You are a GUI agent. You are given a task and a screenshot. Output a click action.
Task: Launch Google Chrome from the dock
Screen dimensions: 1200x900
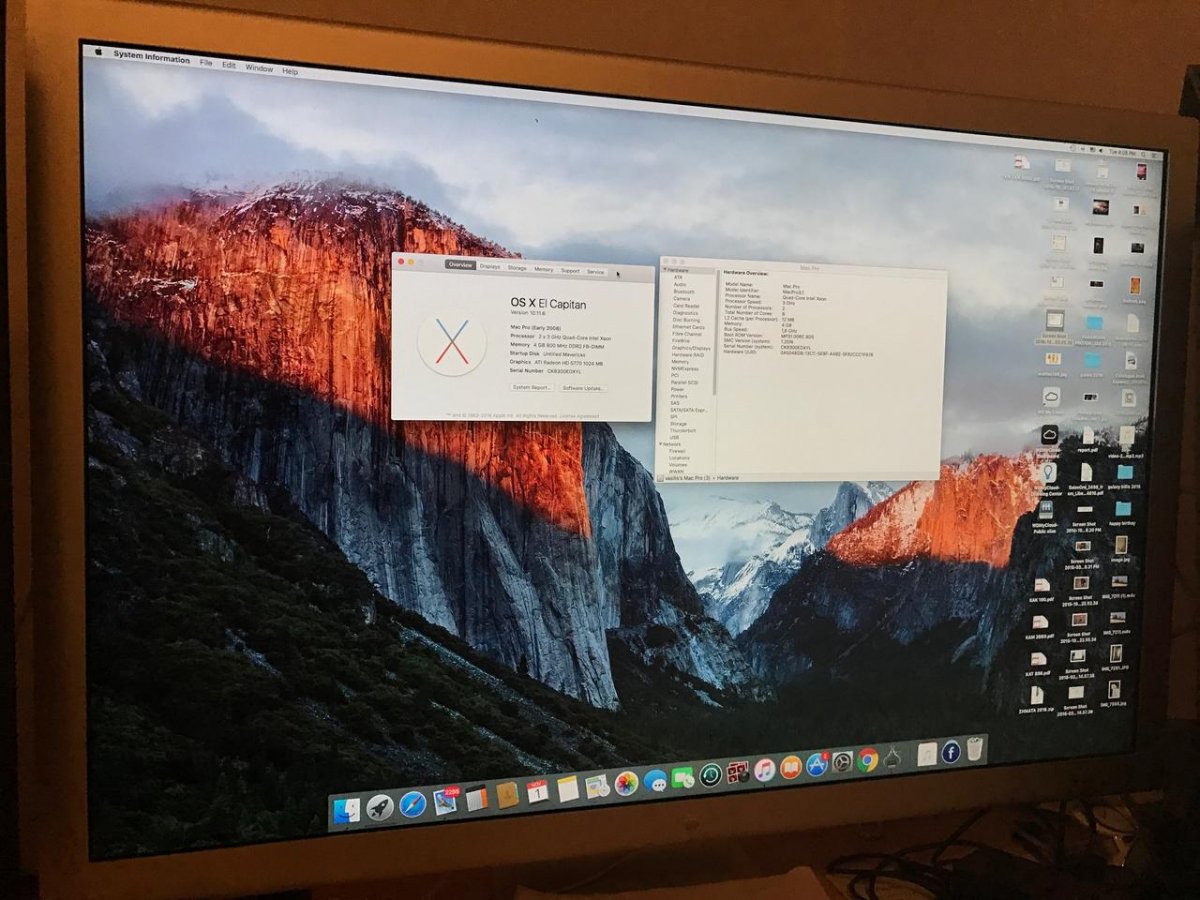[867, 760]
